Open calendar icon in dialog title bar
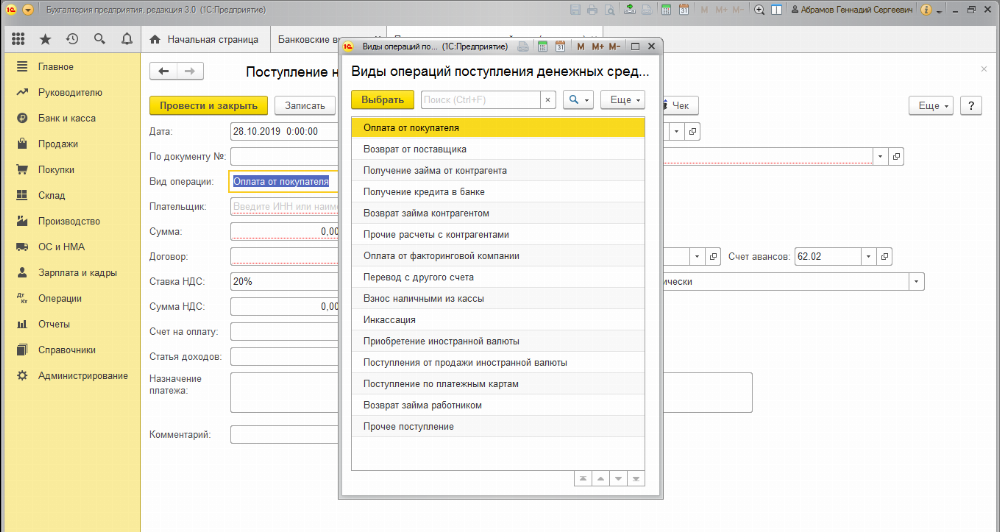The height and width of the screenshot is (532, 1000). (x=560, y=46)
